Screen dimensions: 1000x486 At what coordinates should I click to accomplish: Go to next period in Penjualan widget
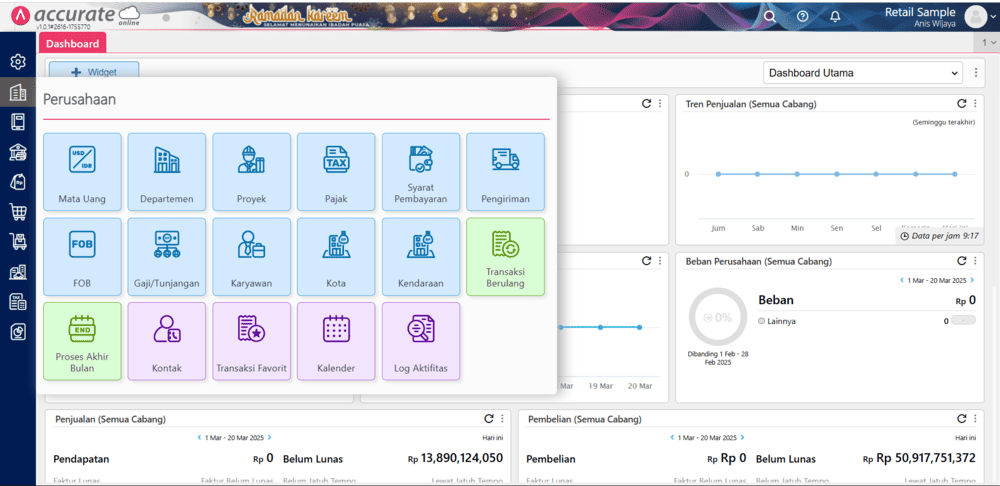269,438
